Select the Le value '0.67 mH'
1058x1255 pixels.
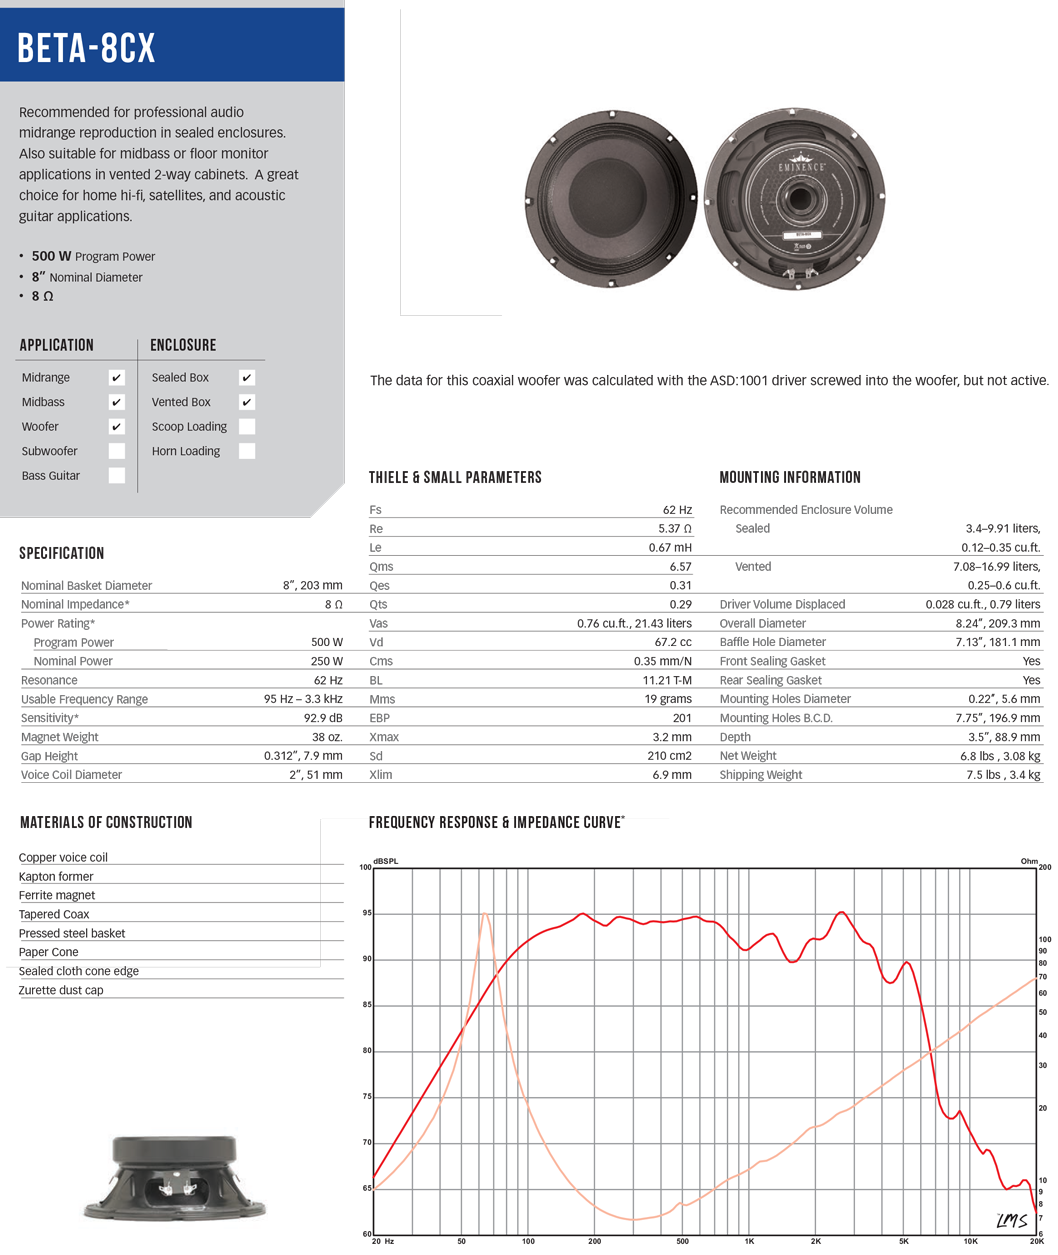tap(670, 548)
